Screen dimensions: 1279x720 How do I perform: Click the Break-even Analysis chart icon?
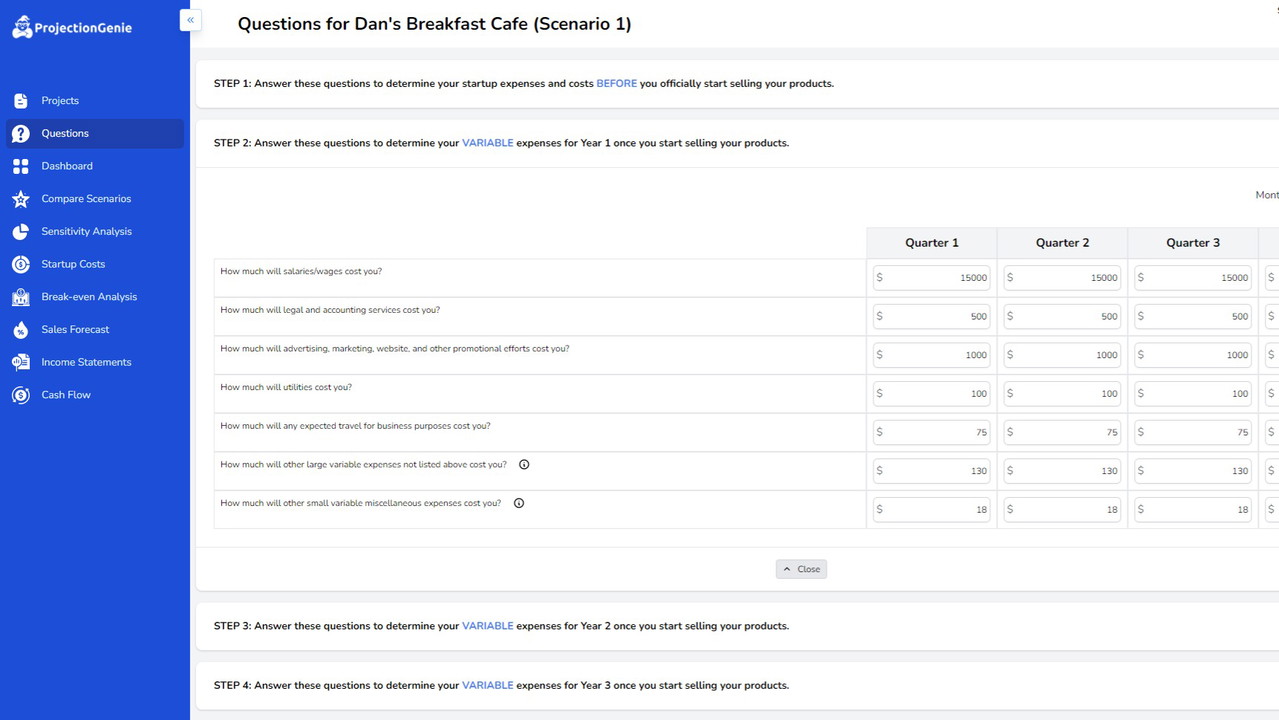coord(21,297)
